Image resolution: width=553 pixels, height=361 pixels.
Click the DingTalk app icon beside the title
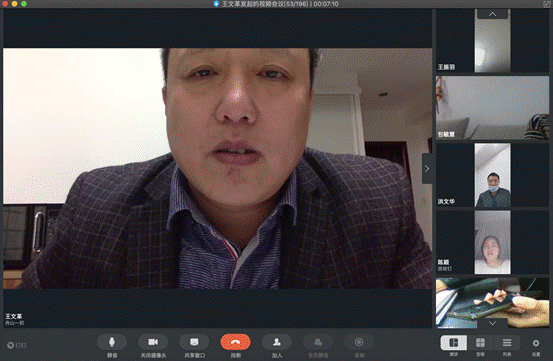click(216, 4)
